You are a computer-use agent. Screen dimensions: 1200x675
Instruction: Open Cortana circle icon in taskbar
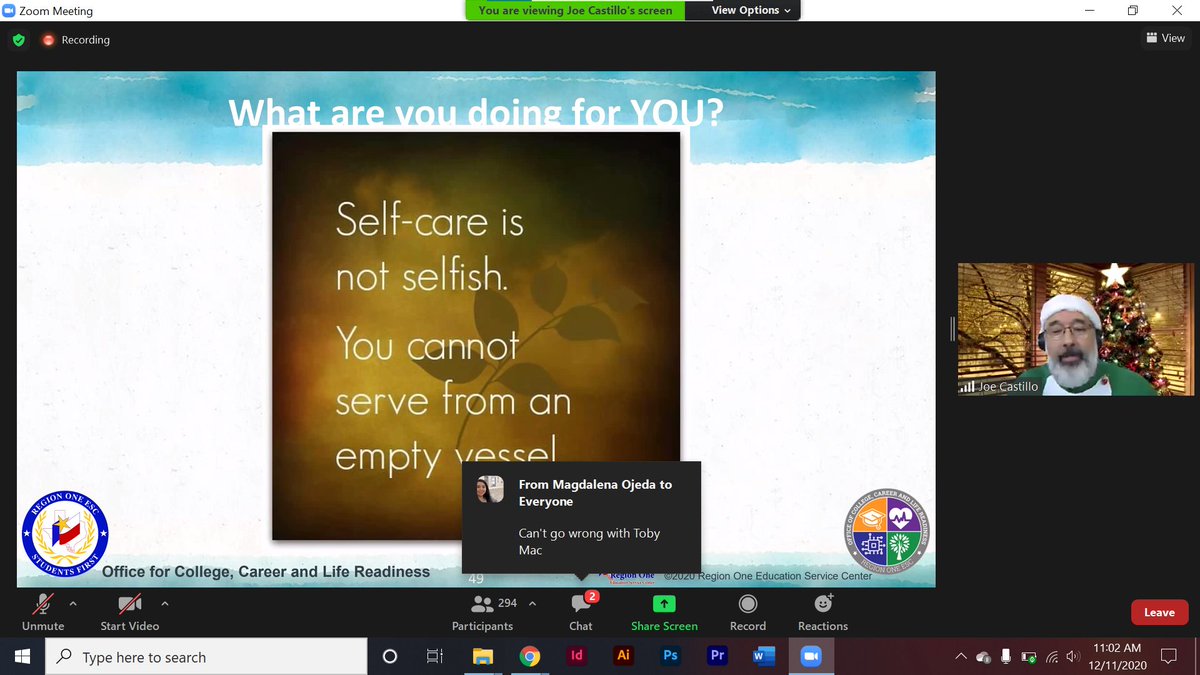pos(390,656)
